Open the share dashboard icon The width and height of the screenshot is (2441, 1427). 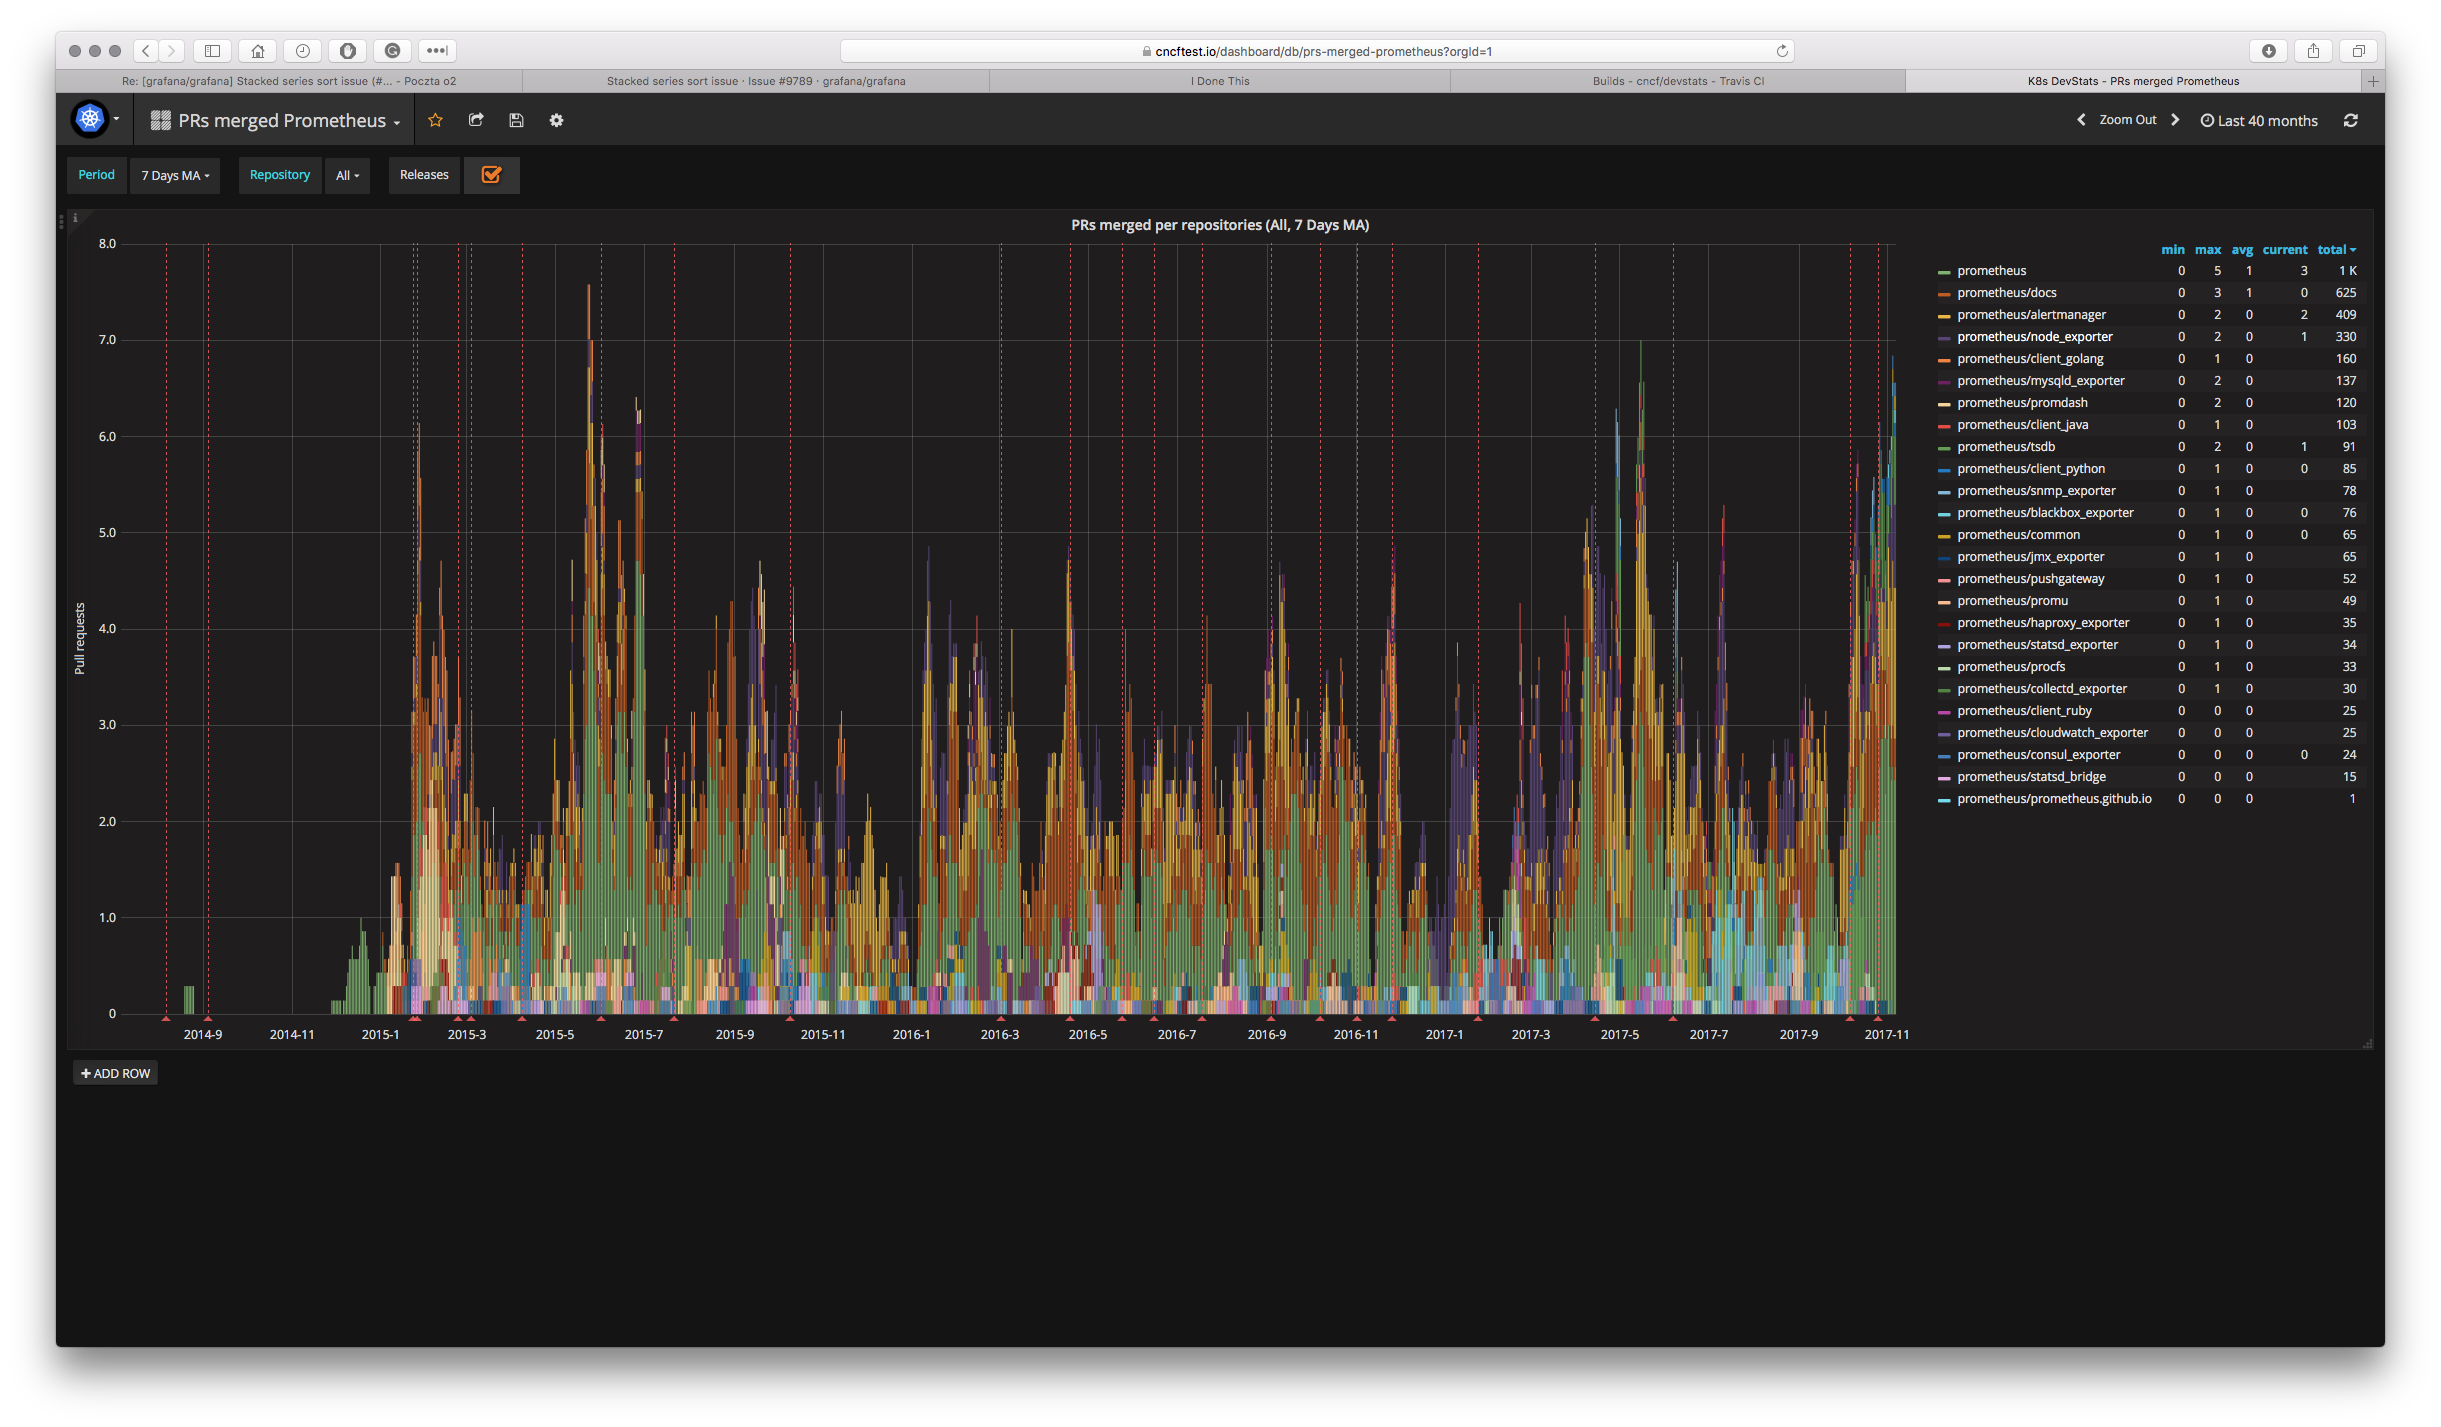click(x=476, y=120)
